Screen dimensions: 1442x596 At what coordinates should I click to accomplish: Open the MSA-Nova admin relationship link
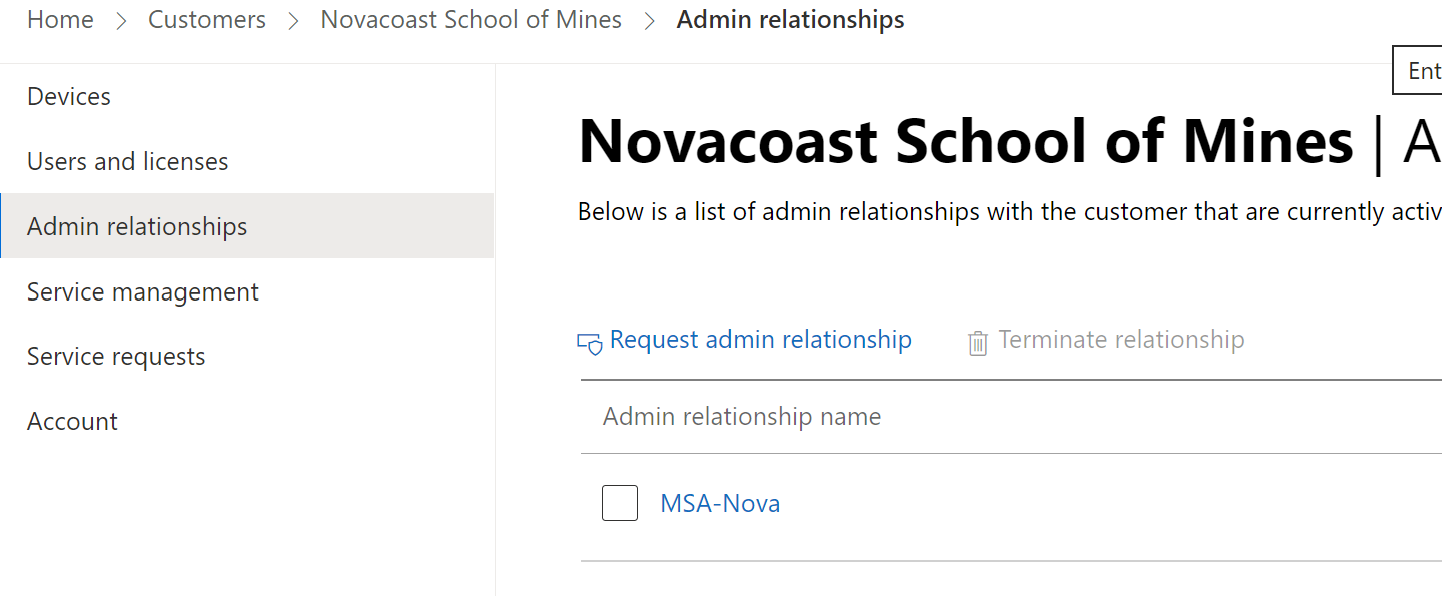tap(720, 503)
